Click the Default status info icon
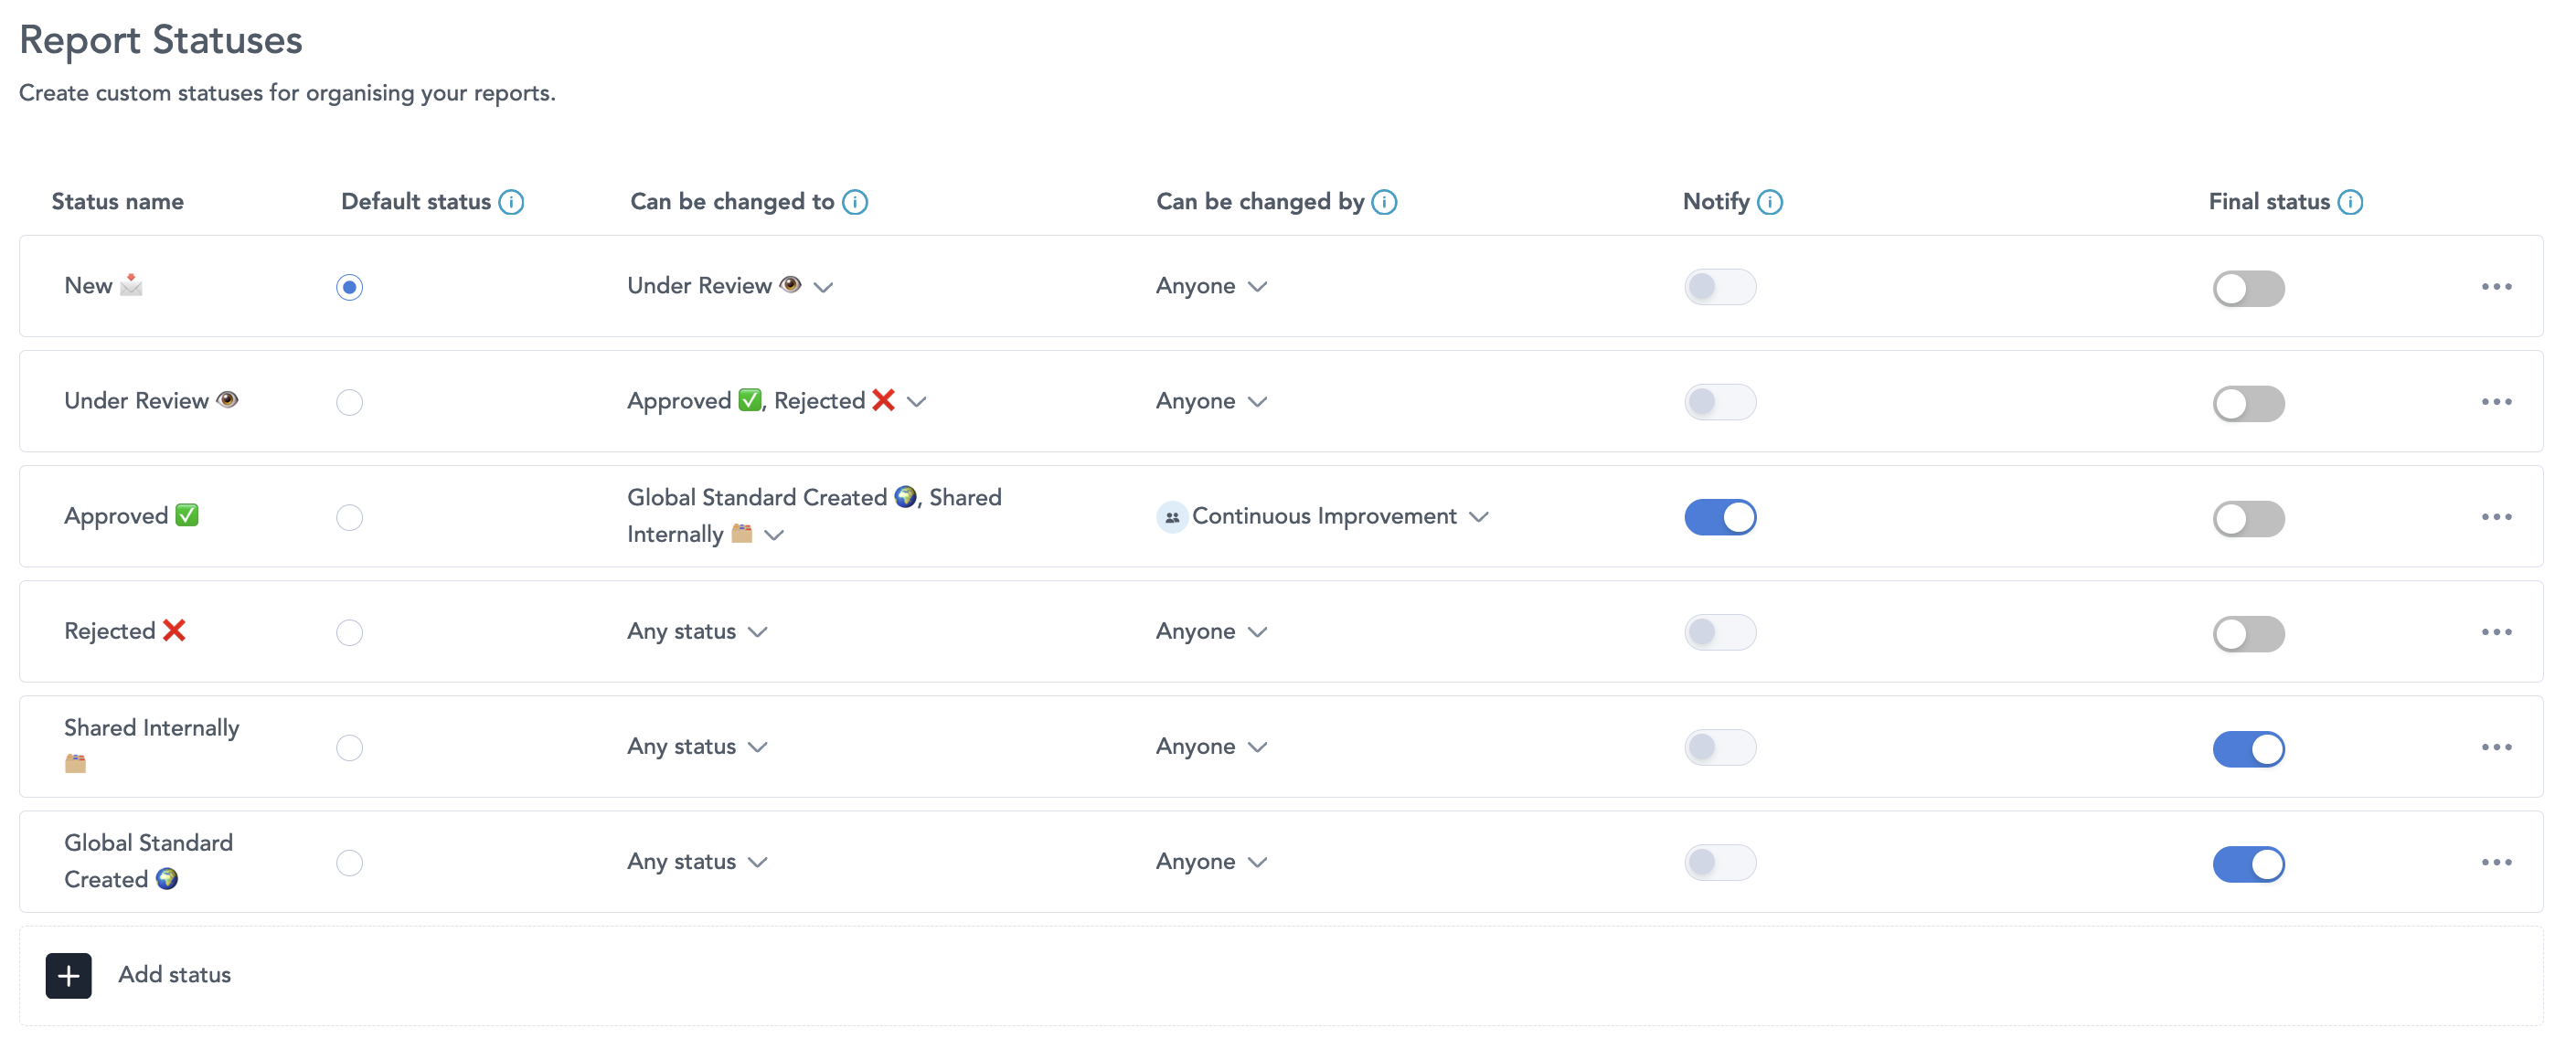 (x=511, y=202)
